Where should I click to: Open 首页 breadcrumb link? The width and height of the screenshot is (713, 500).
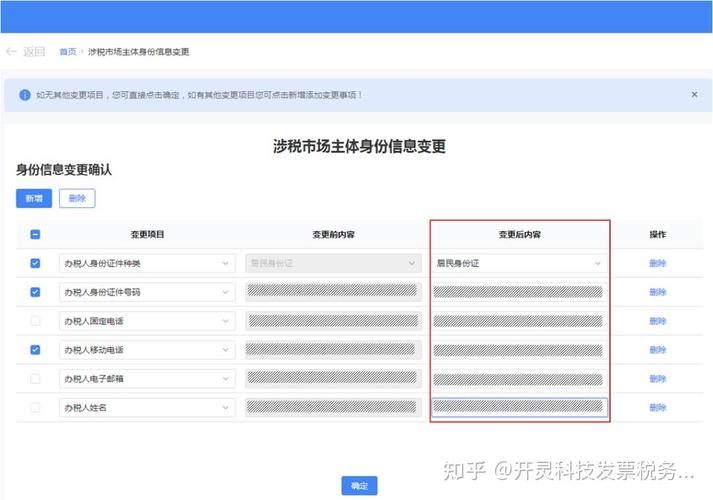(x=68, y=52)
